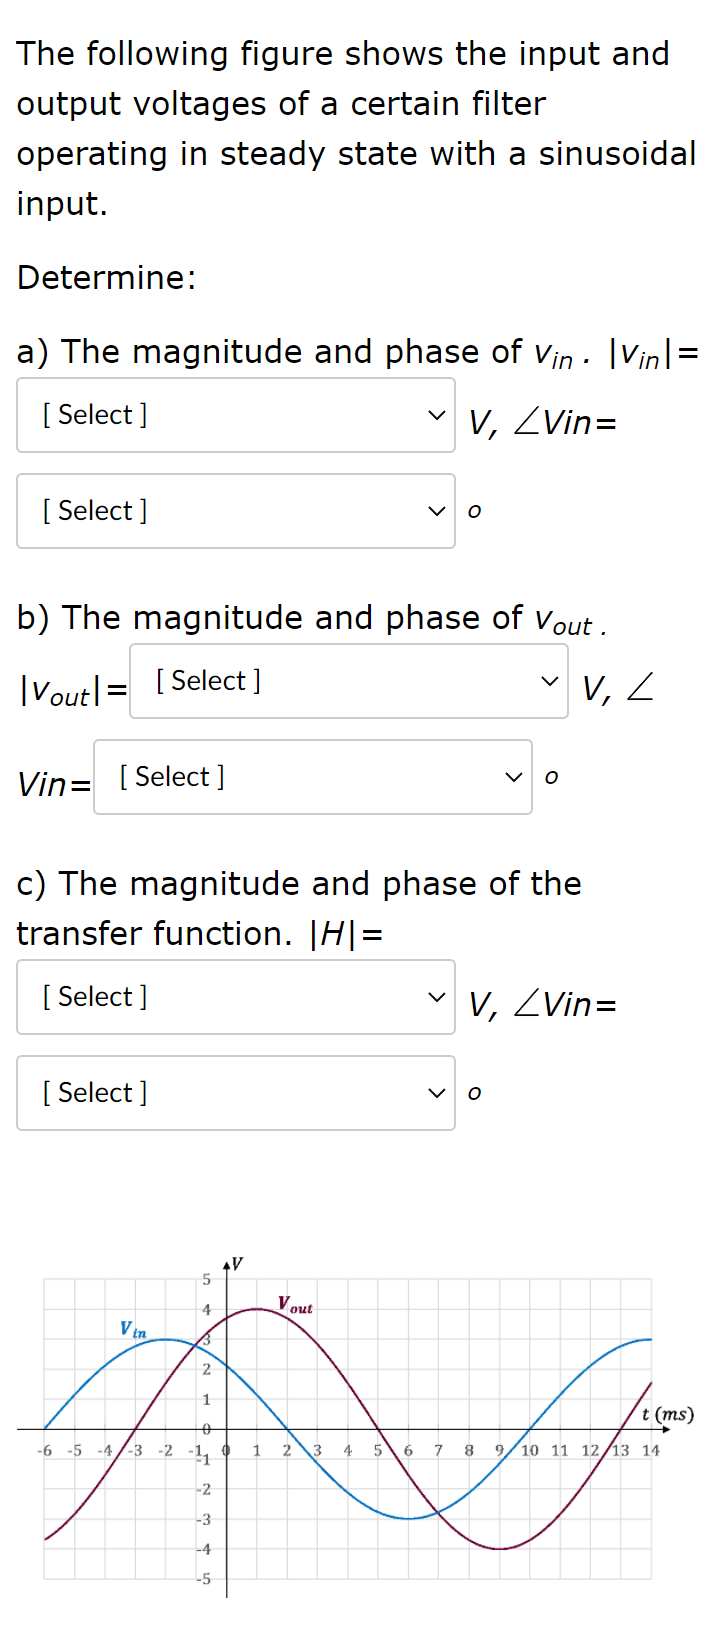Click the V label atop vertical axis

pyautogui.click(x=237, y=1263)
